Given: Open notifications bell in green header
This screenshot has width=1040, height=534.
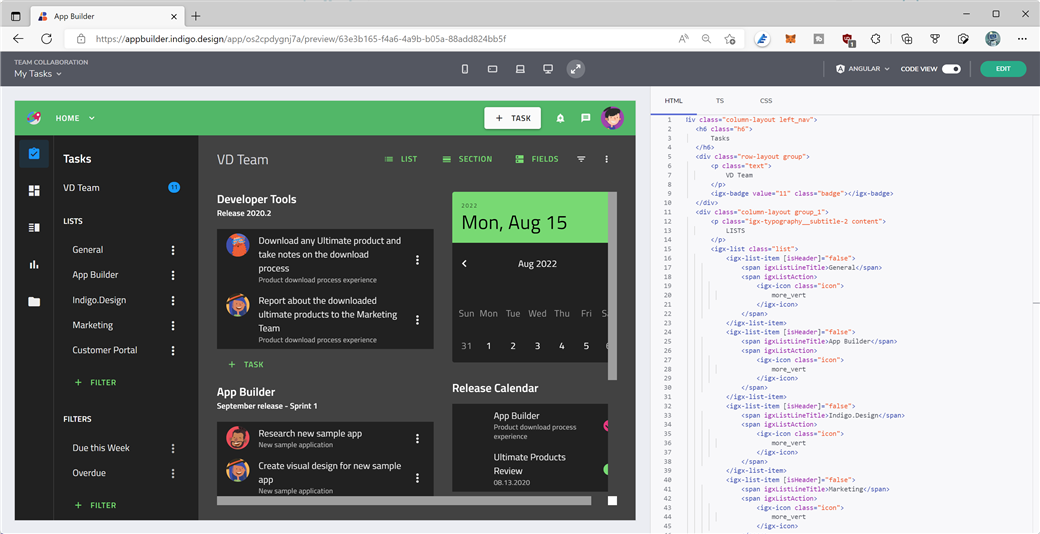Looking at the screenshot, I should [x=560, y=118].
